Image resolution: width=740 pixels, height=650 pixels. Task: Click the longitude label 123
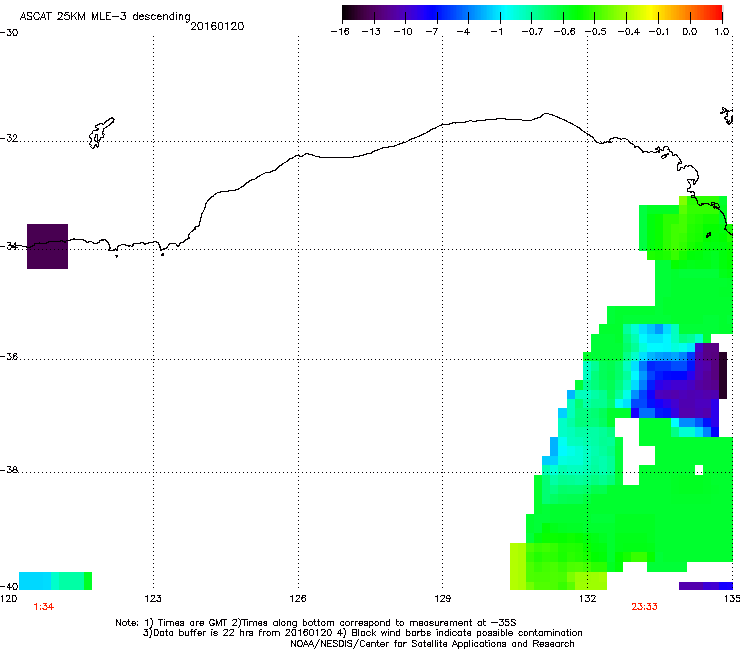tap(153, 599)
